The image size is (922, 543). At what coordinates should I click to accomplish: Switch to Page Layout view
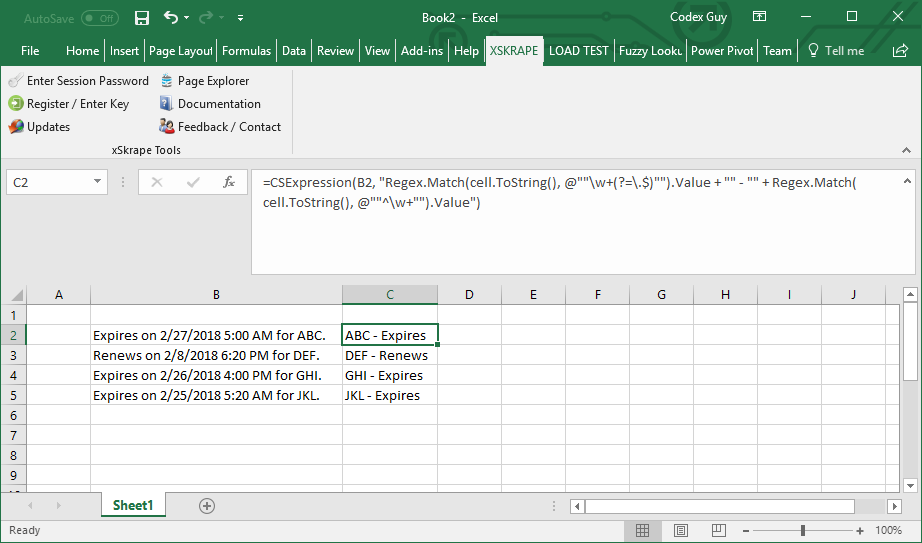(680, 531)
